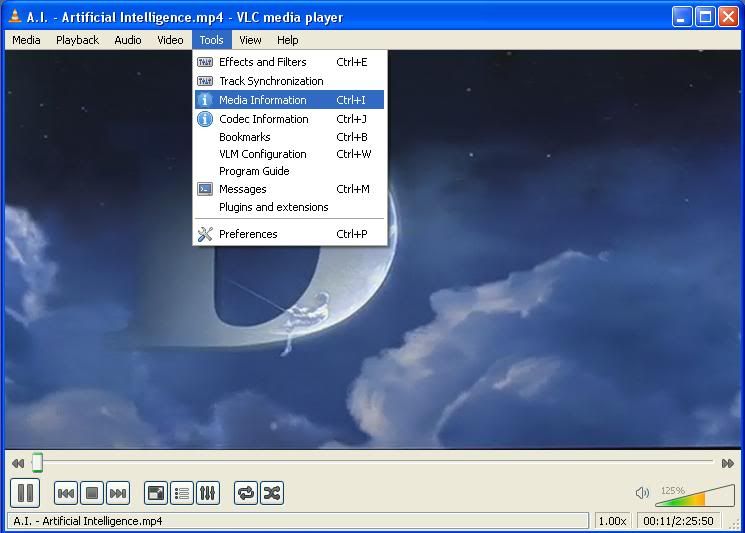
Task: Click the VLC cone title bar icon
Action: (x=15, y=16)
